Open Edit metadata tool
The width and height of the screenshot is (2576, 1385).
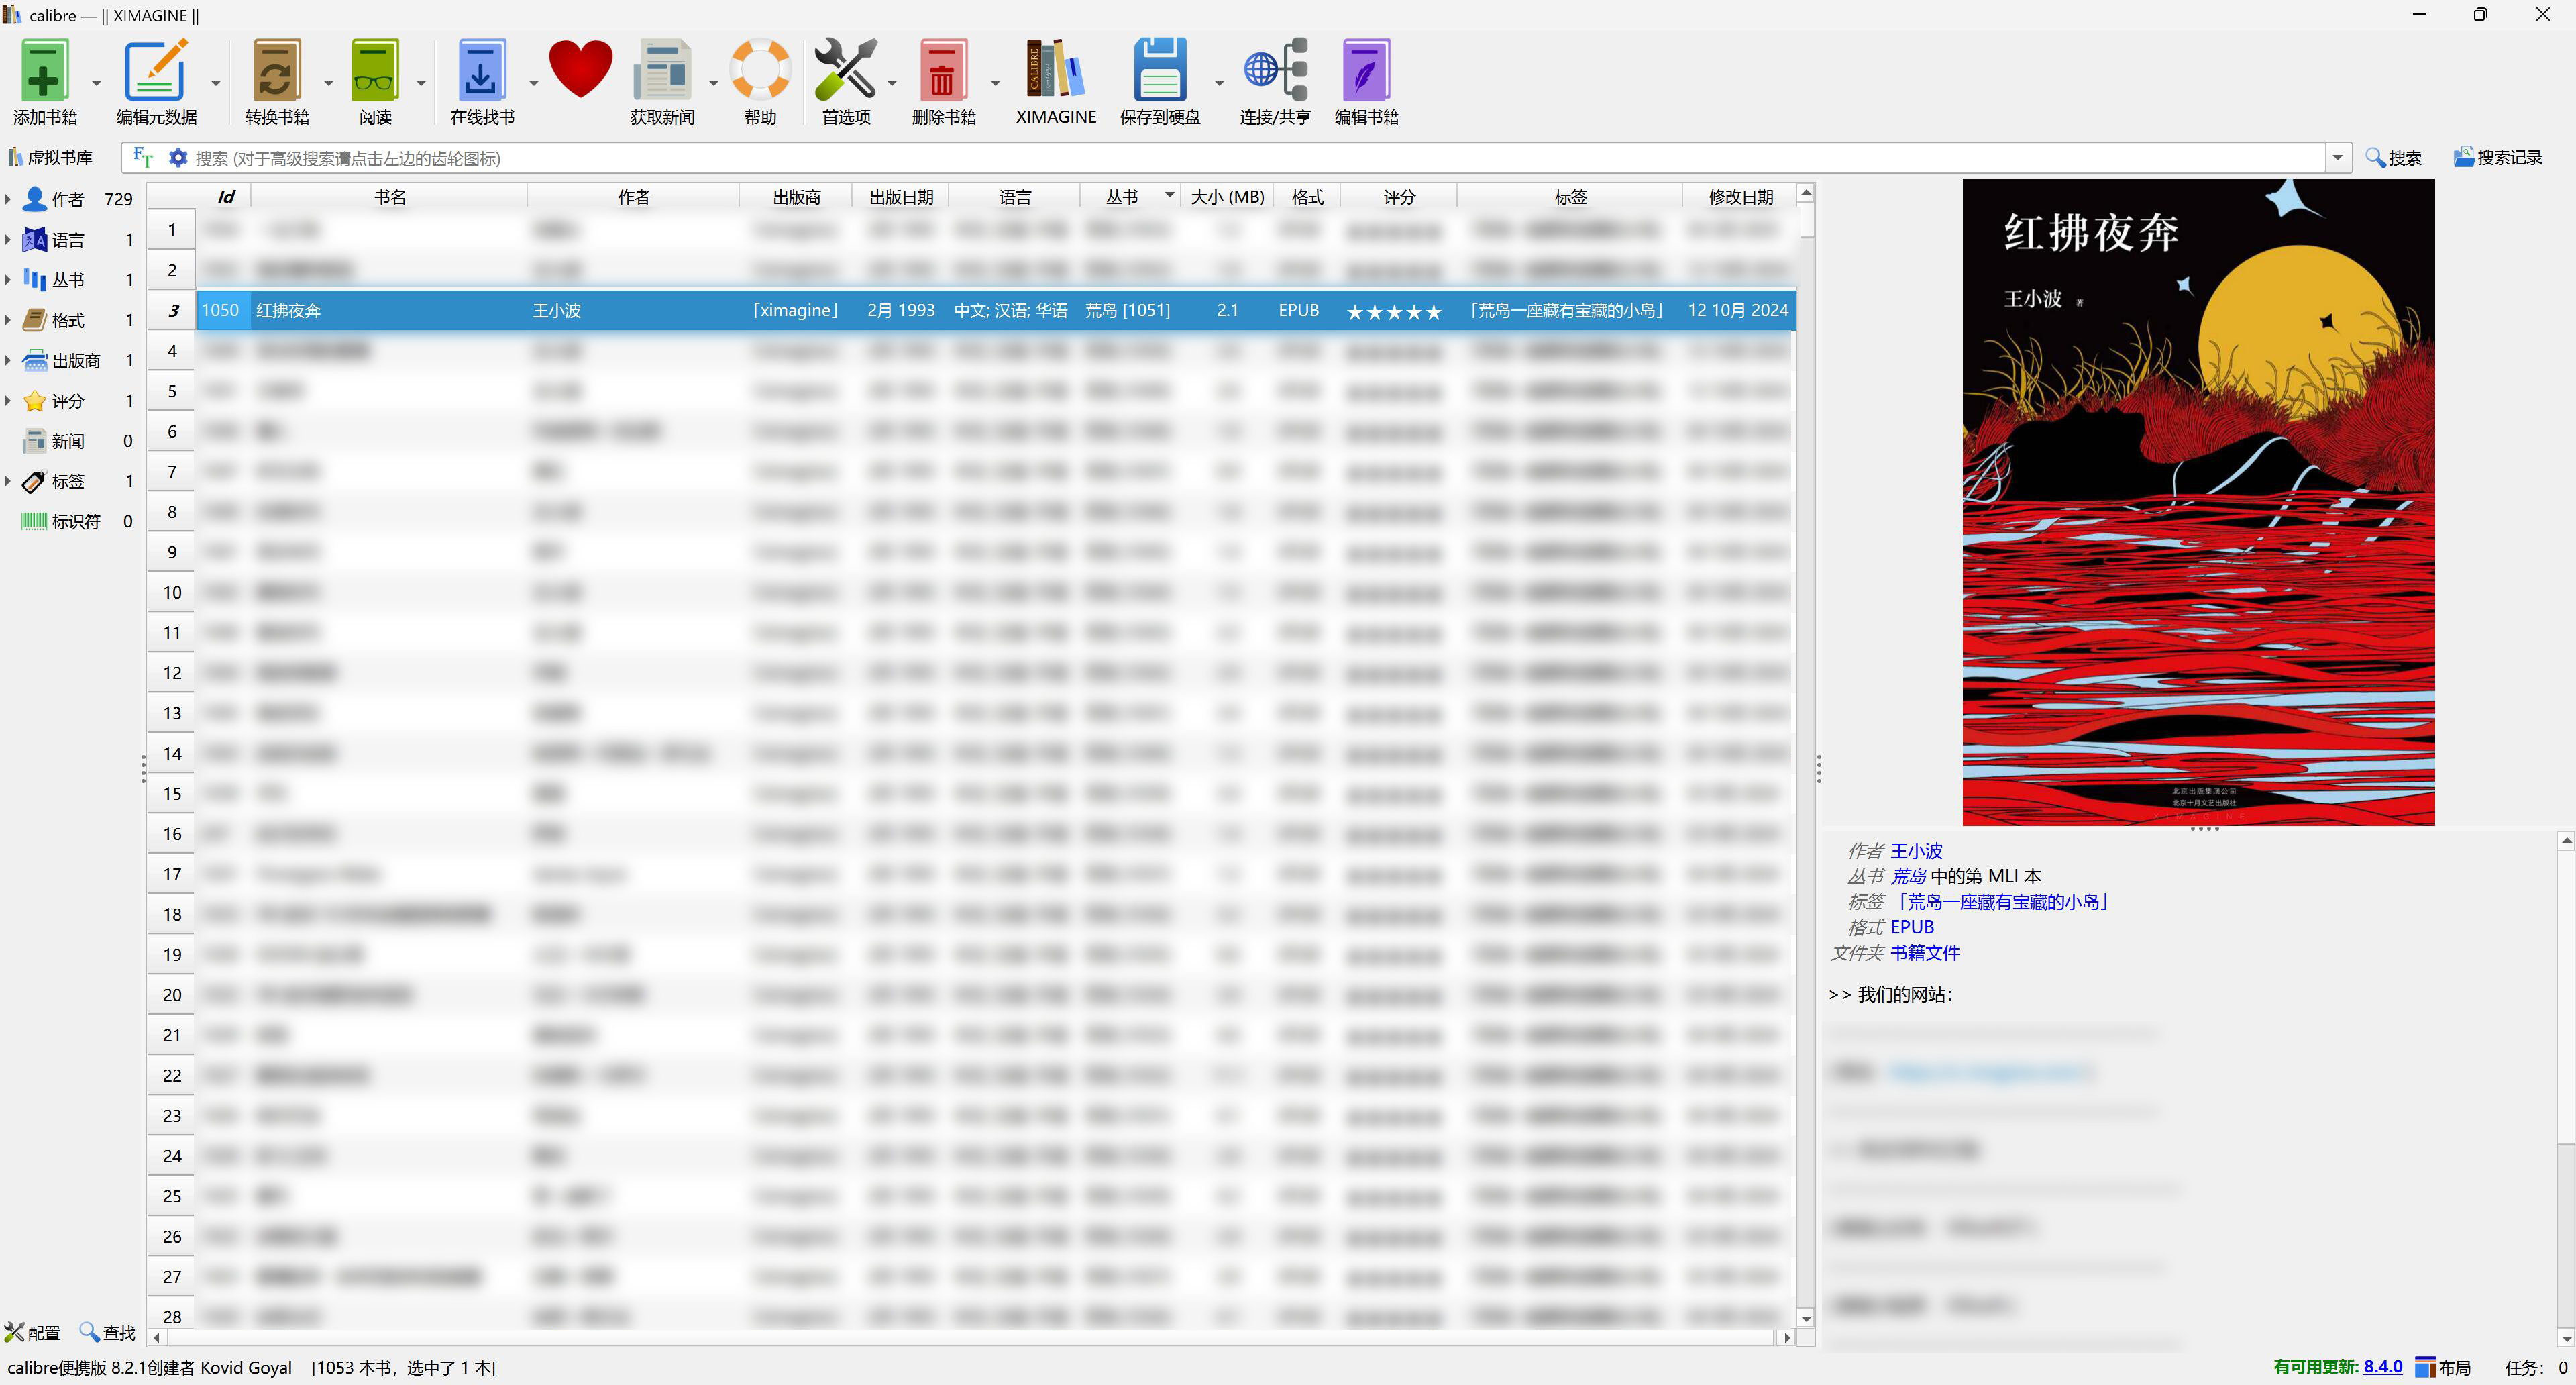(x=155, y=70)
